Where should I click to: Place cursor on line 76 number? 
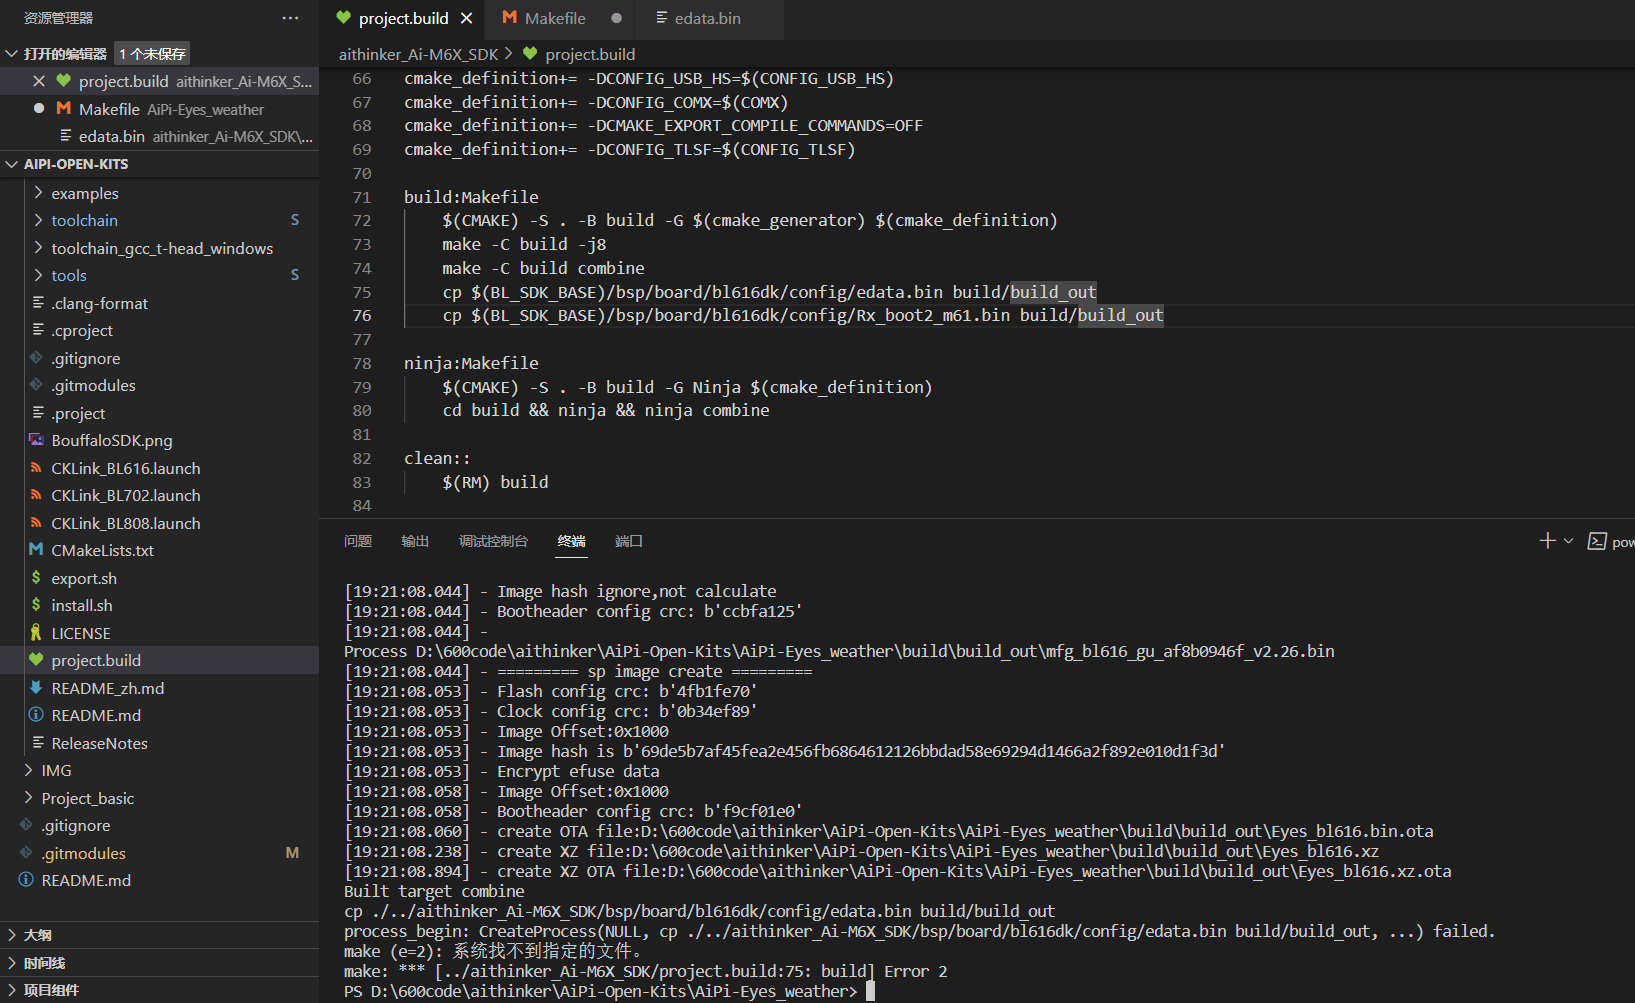tap(362, 315)
